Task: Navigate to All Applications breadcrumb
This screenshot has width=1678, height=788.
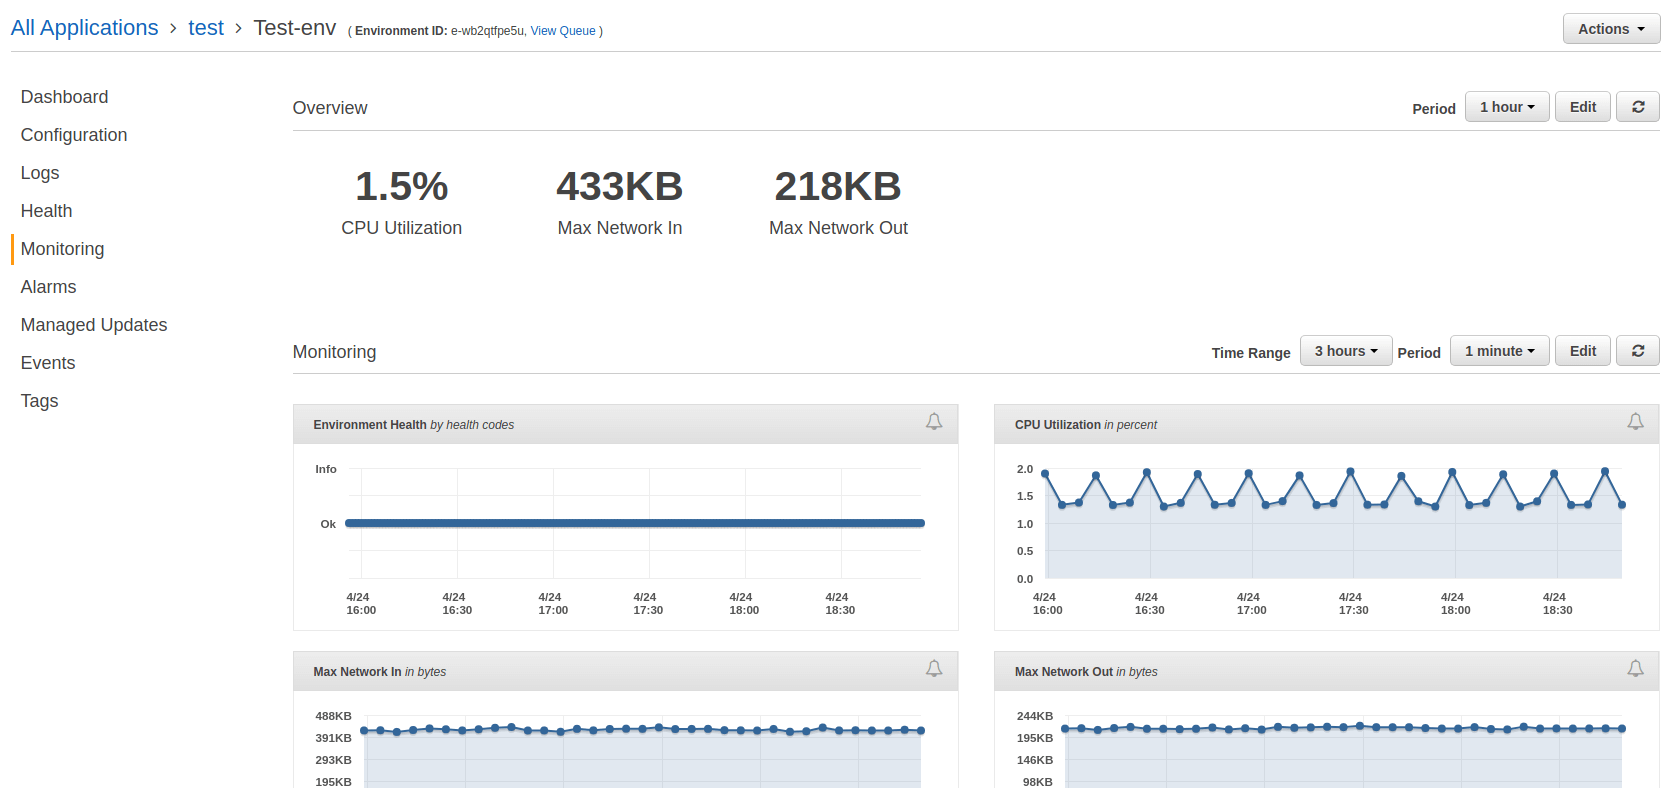Action: (84, 28)
